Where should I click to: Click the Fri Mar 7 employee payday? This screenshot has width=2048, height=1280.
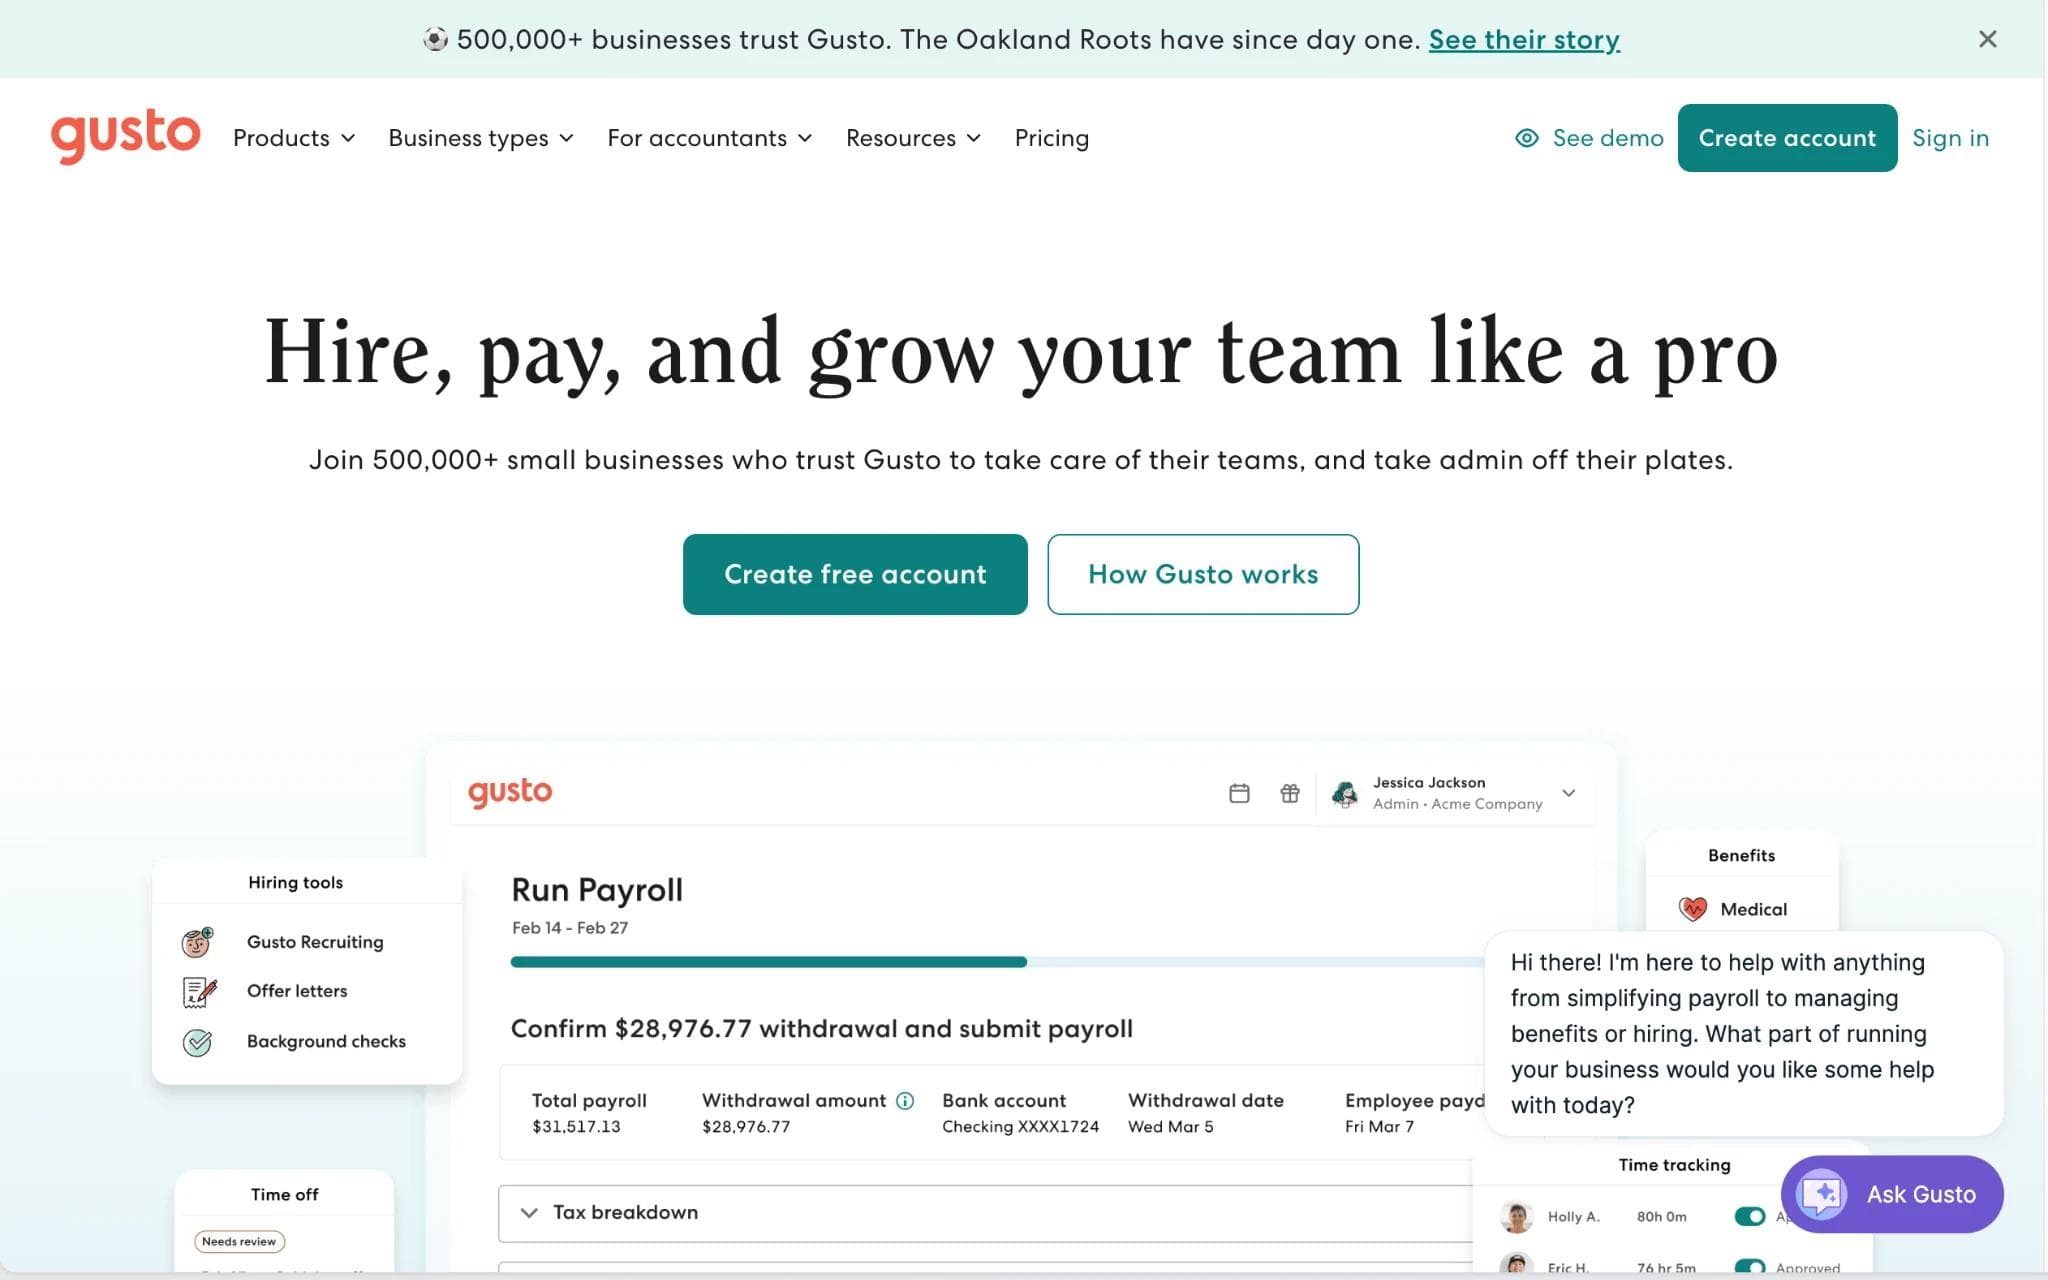coord(1379,1127)
